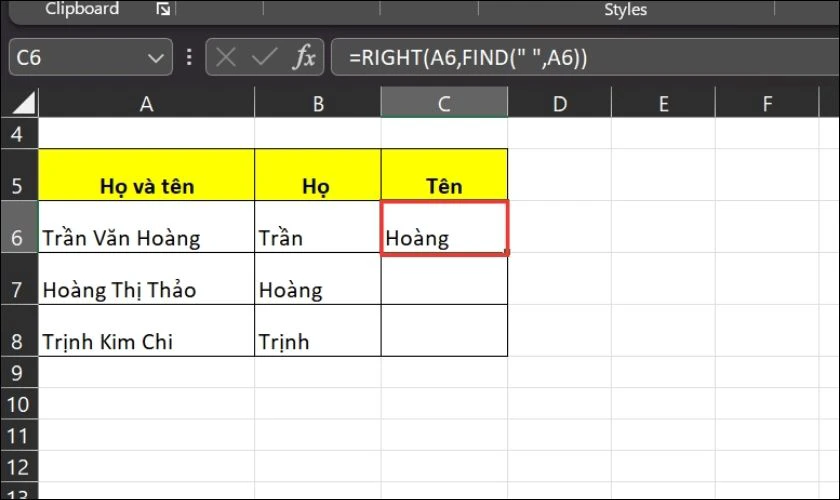Confirm the formula with the checkmark
840x500 pixels.
click(263, 58)
